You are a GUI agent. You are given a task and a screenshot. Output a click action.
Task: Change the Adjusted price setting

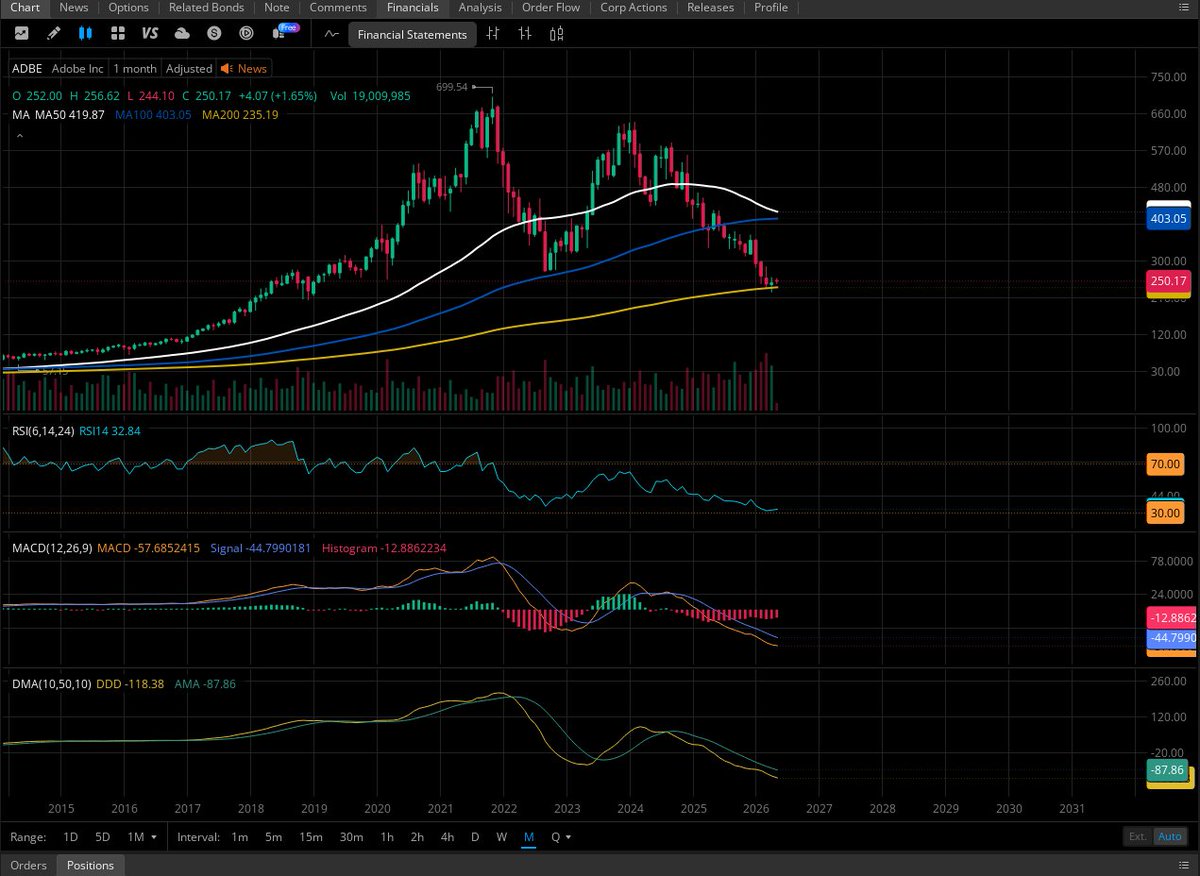point(189,68)
